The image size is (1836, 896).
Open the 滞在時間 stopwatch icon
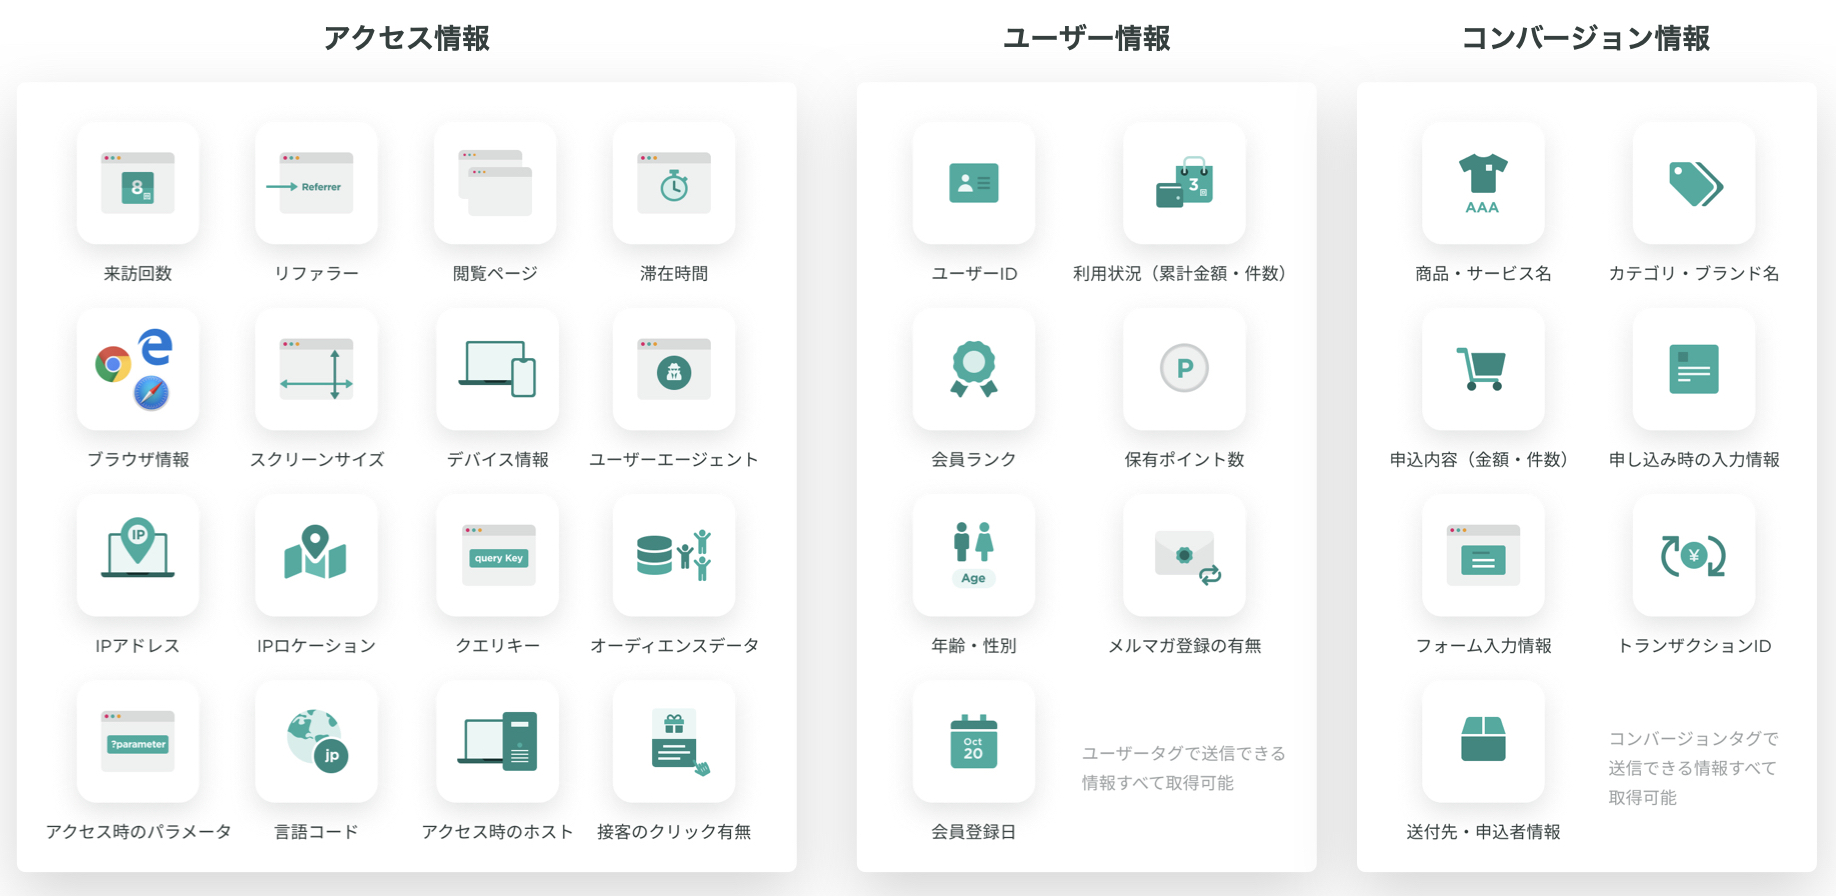tap(674, 184)
